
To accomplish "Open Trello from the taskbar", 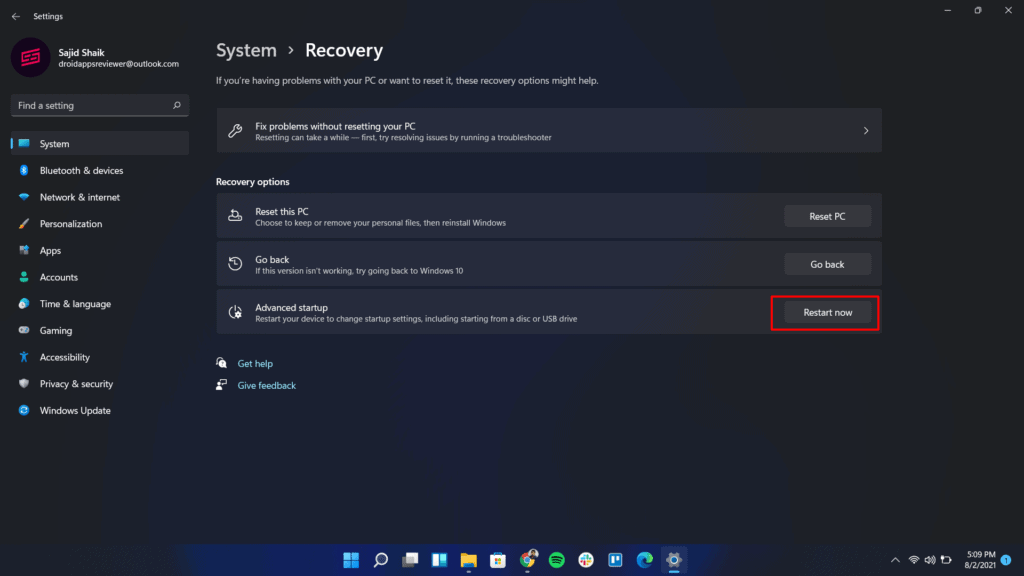I will pos(615,560).
